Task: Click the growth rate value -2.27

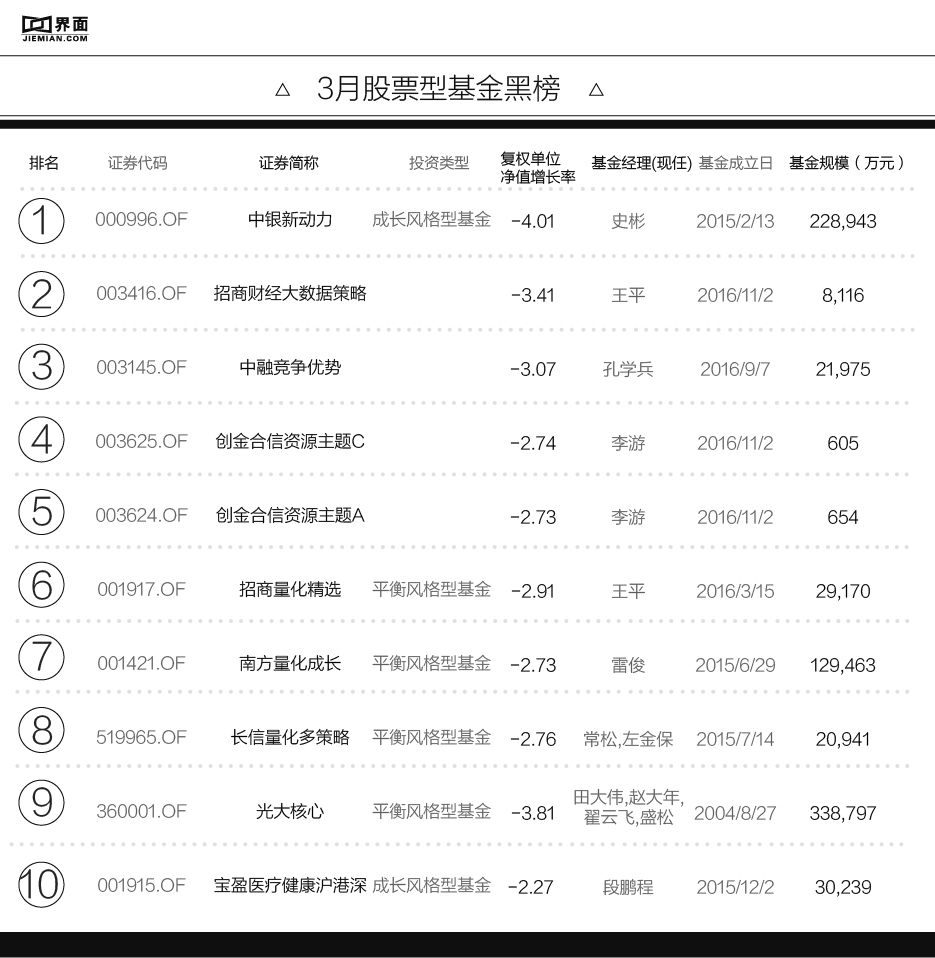Action: pos(530,887)
